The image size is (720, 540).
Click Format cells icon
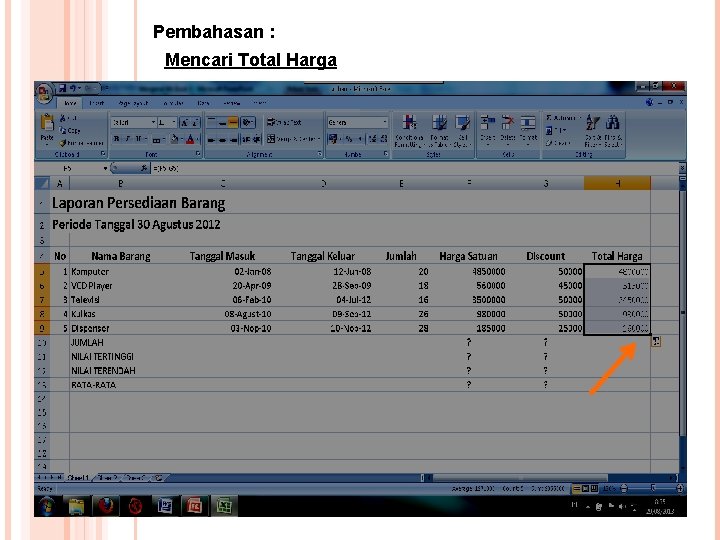(528, 123)
